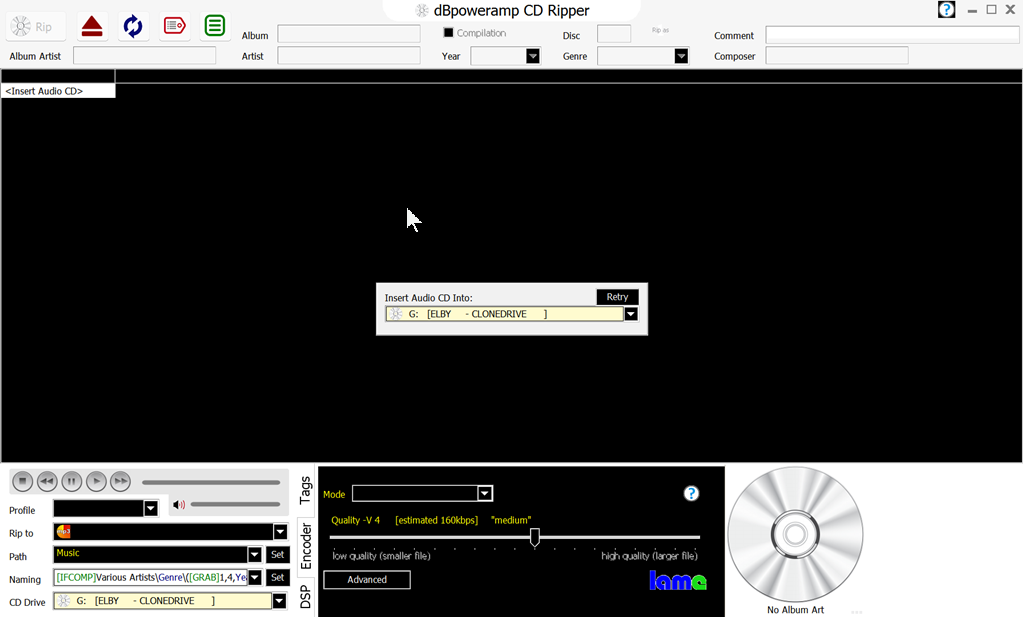Click the red Eject CD icon
Viewport: 1023px width, 617px height.
tap(92, 27)
